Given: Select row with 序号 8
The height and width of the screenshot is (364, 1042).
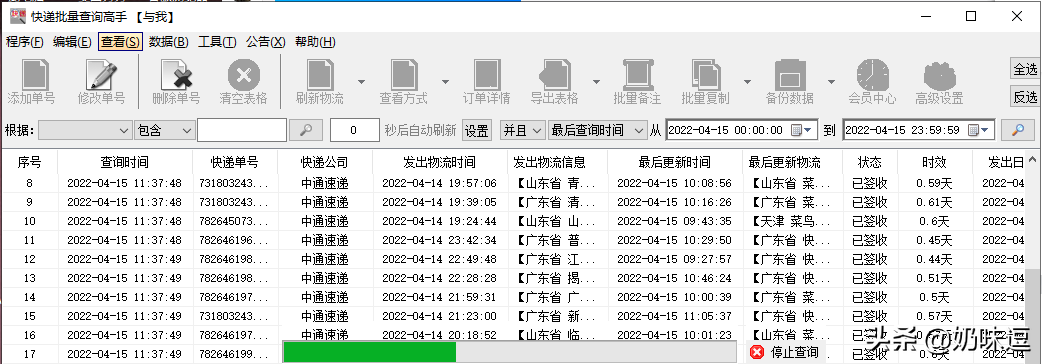Looking at the screenshot, I should [x=512, y=183].
